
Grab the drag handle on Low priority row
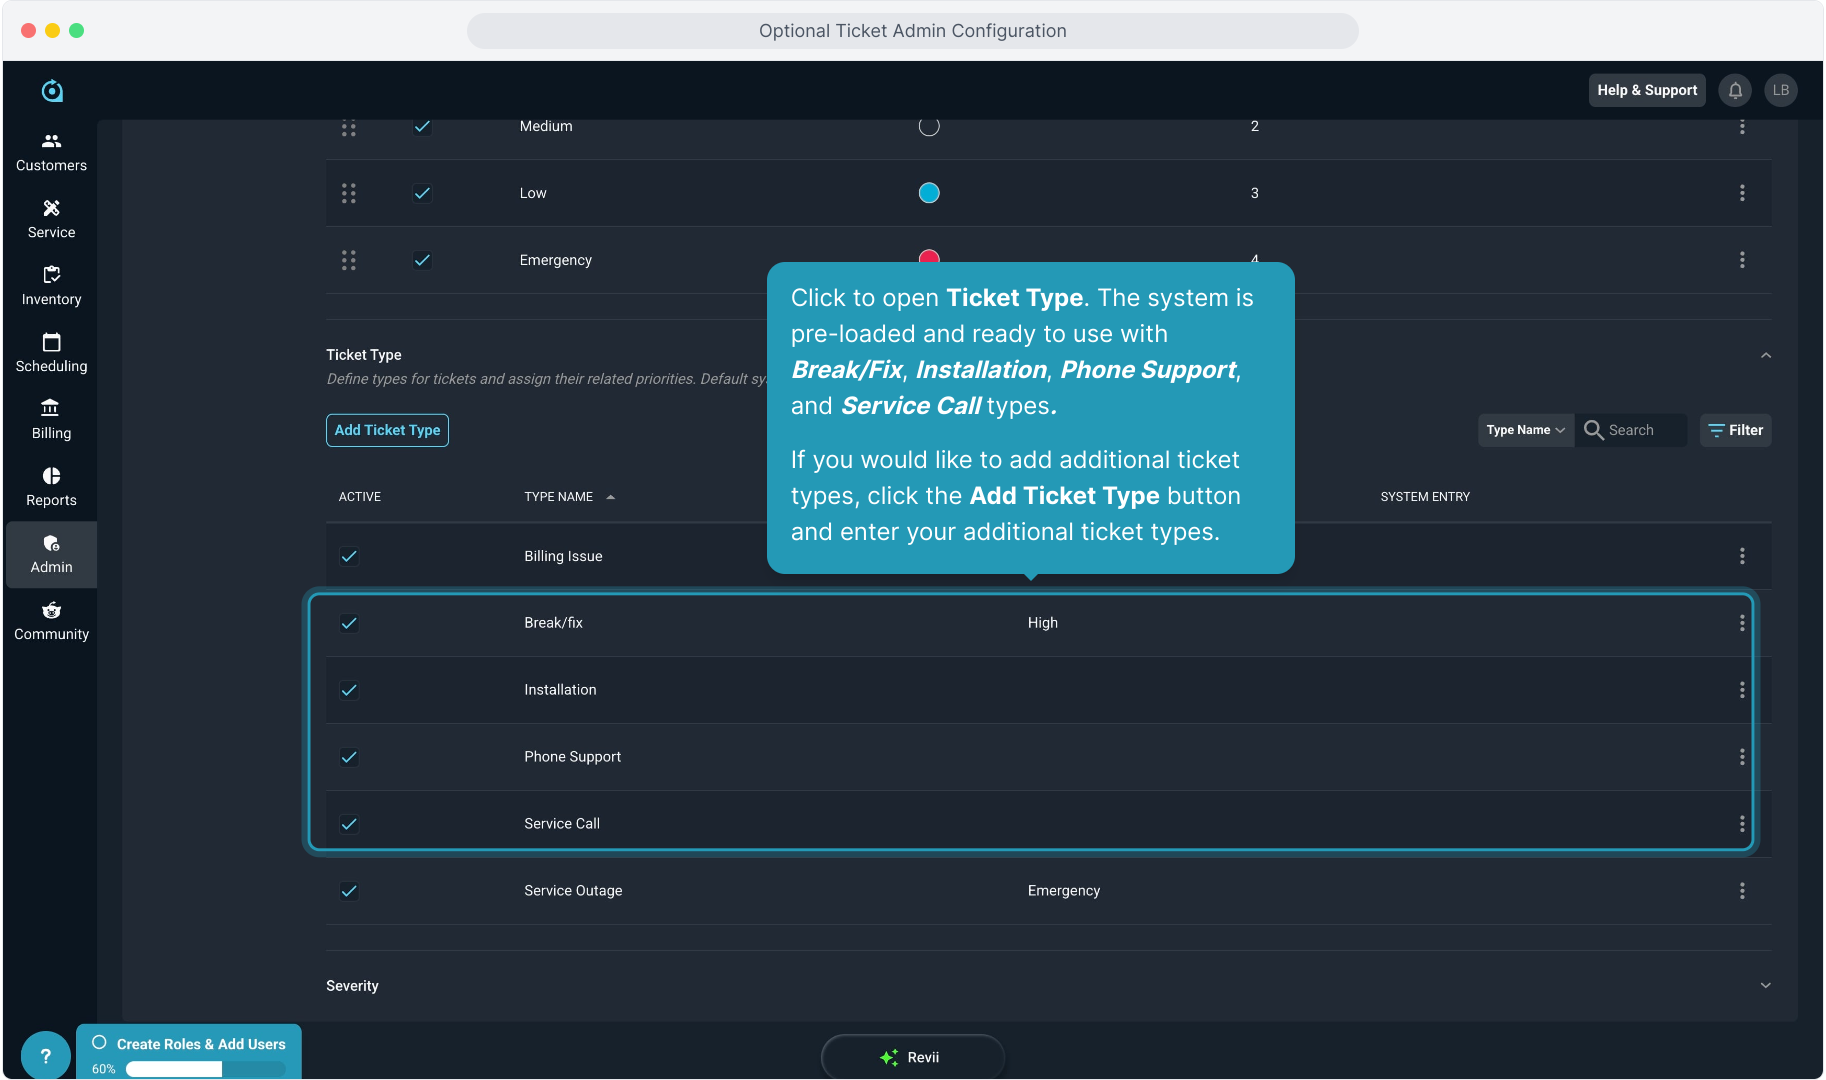click(x=348, y=193)
